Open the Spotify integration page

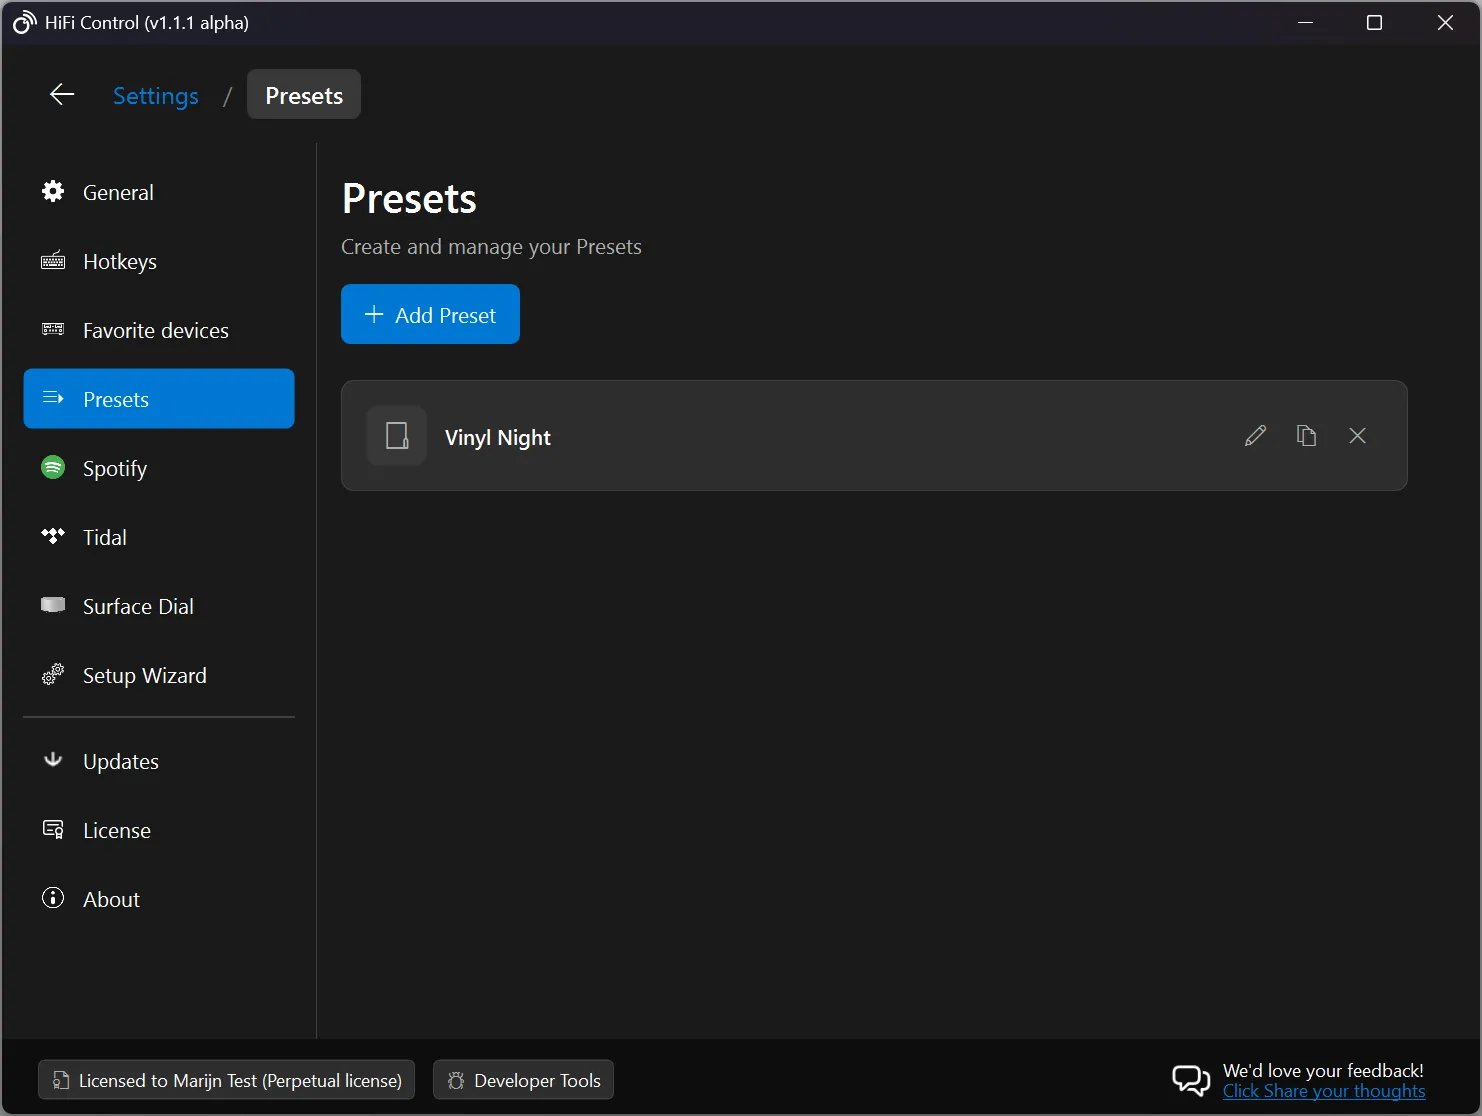coord(114,468)
